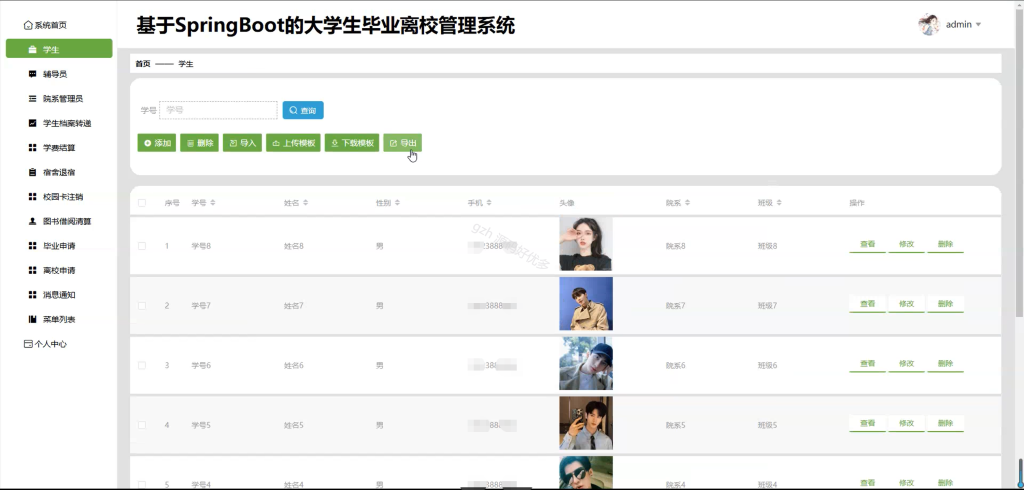Sort by 手机 column arrows
Image resolution: width=1024 pixels, height=490 pixels.
click(x=488, y=203)
